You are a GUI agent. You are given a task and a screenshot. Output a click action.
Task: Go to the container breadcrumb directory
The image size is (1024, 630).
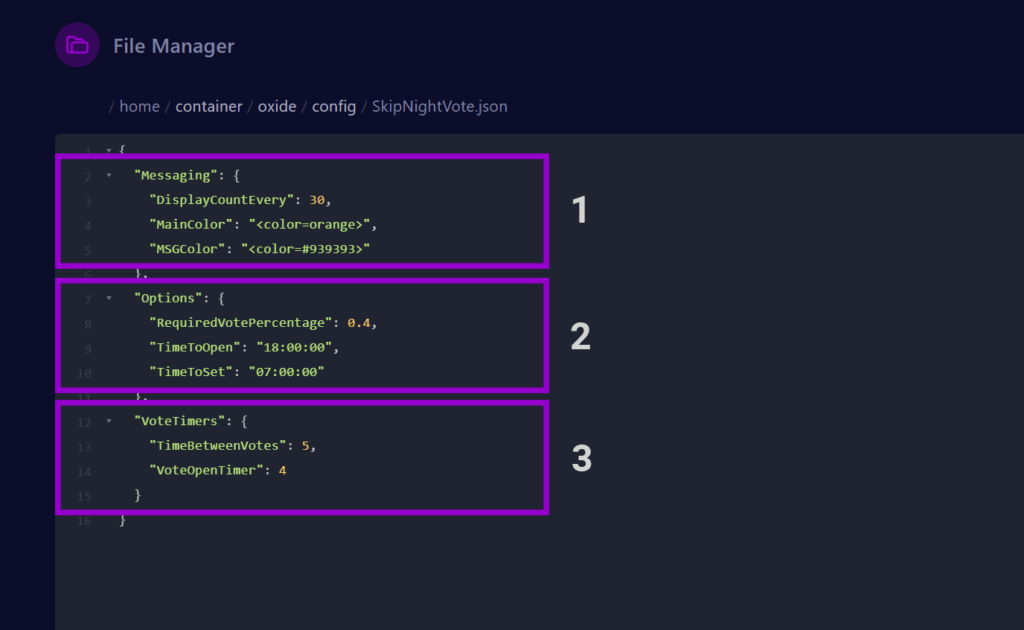tap(209, 106)
